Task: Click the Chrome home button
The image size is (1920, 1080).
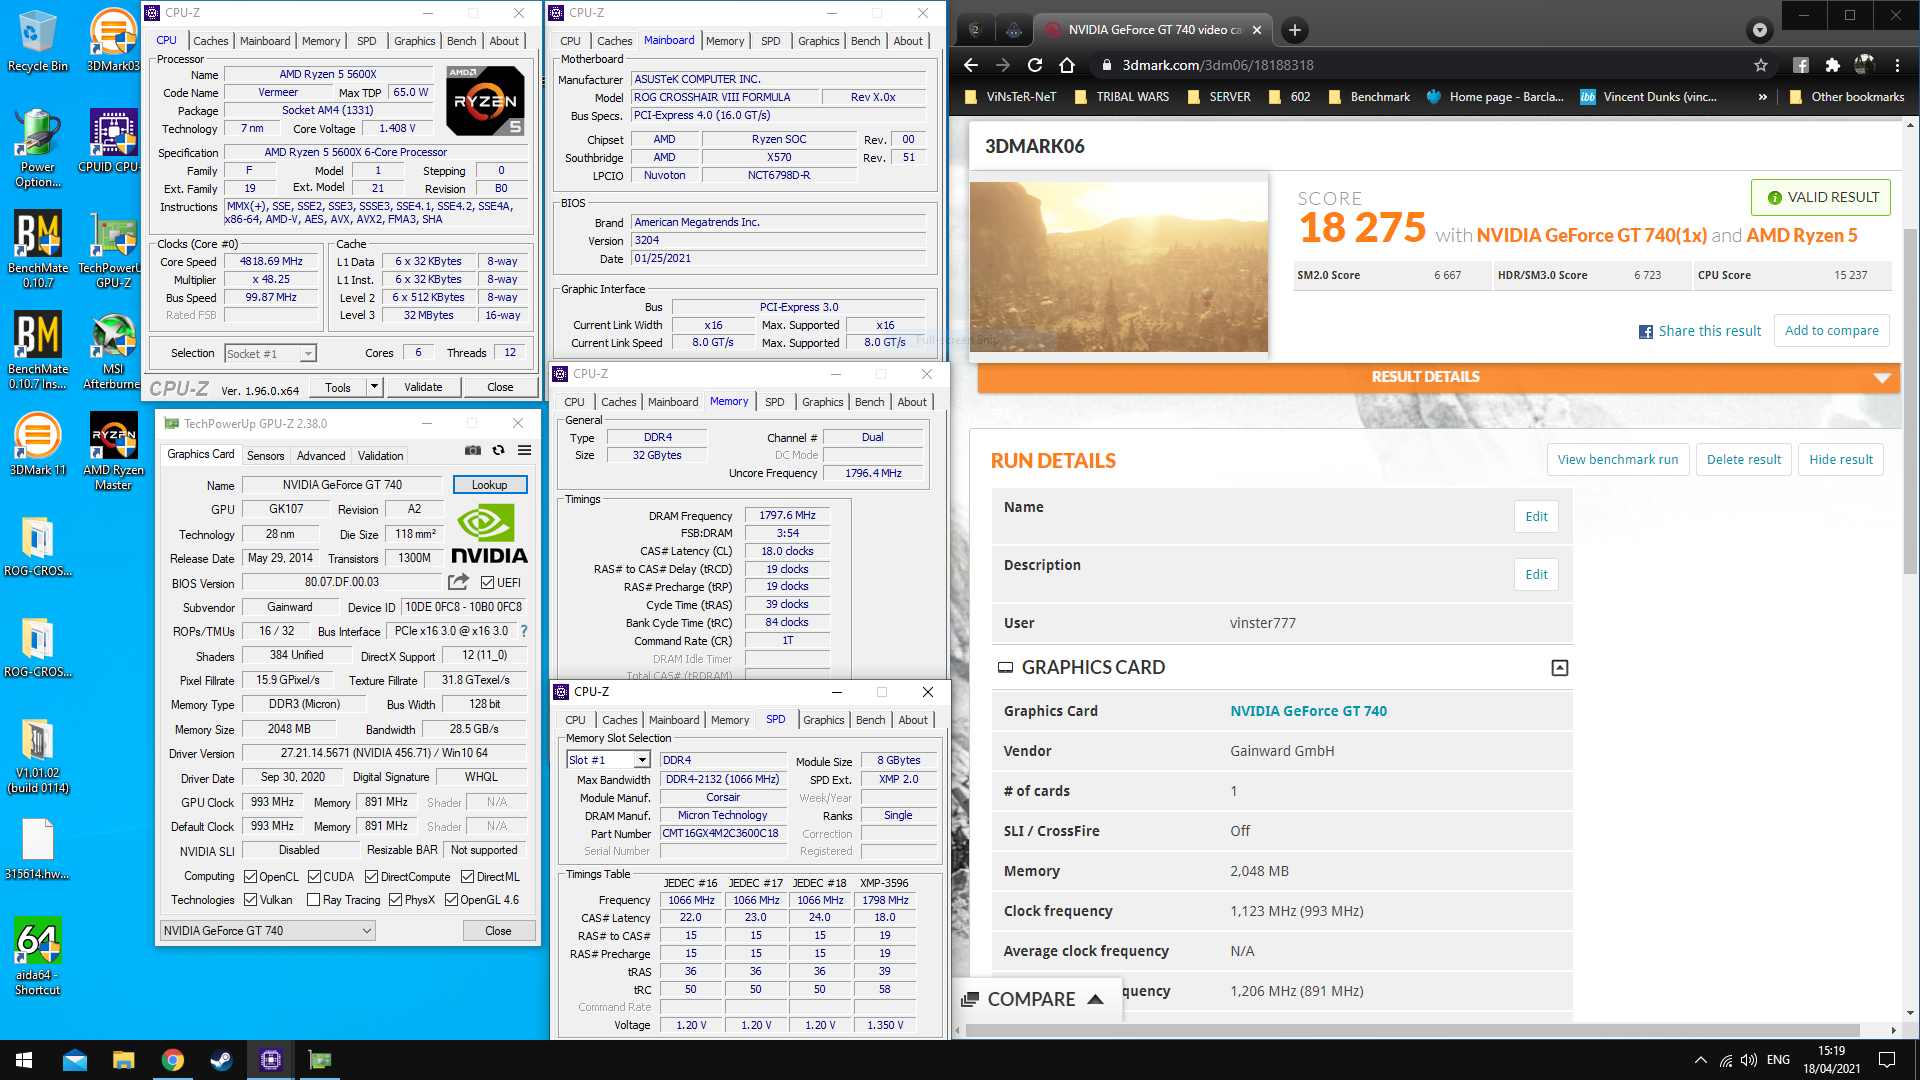Action: point(1067,65)
